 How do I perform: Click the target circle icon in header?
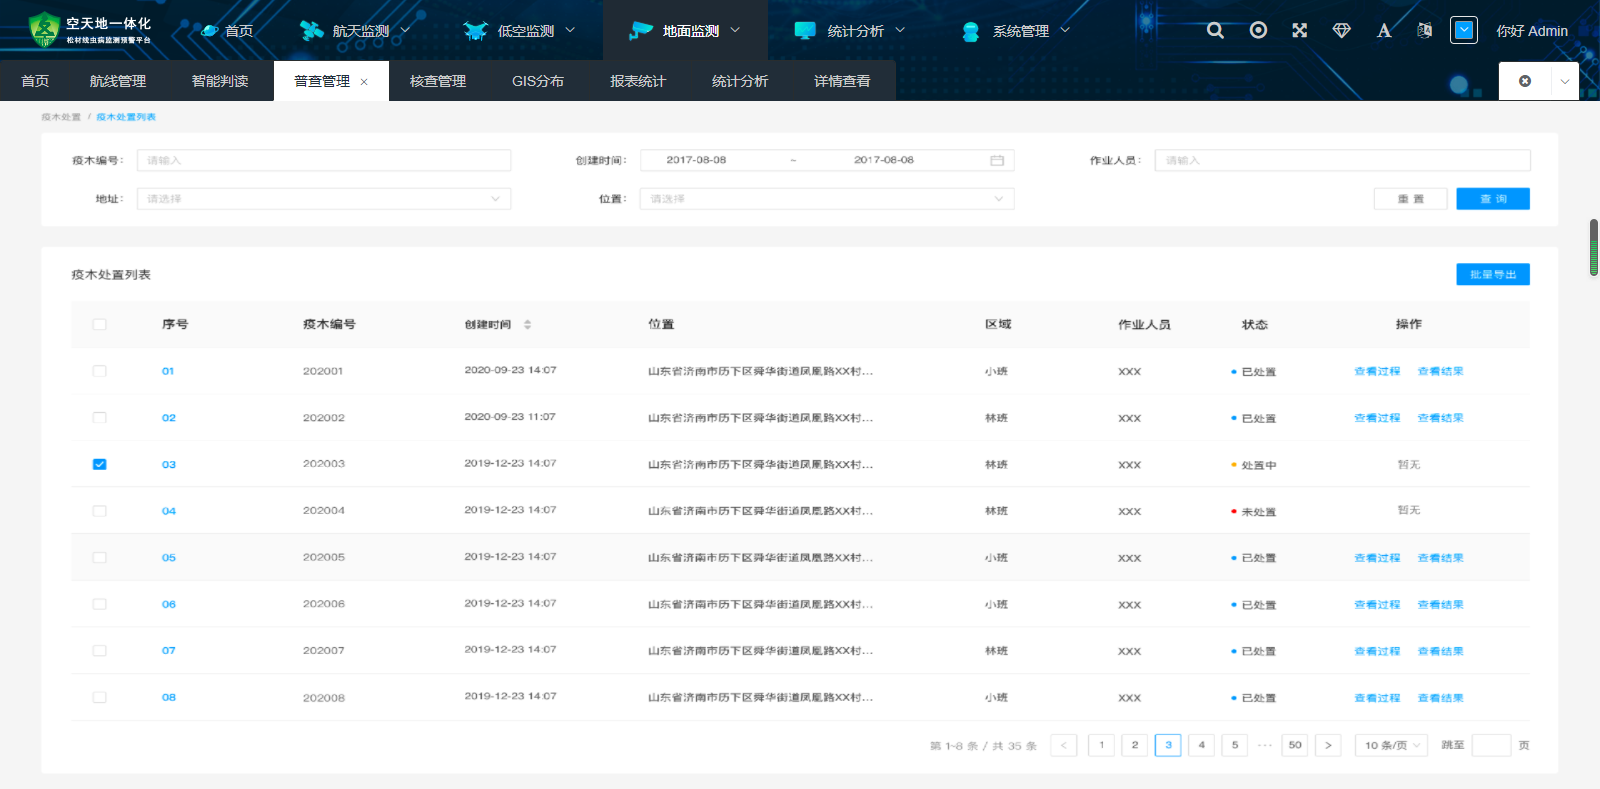[1258, 31]
